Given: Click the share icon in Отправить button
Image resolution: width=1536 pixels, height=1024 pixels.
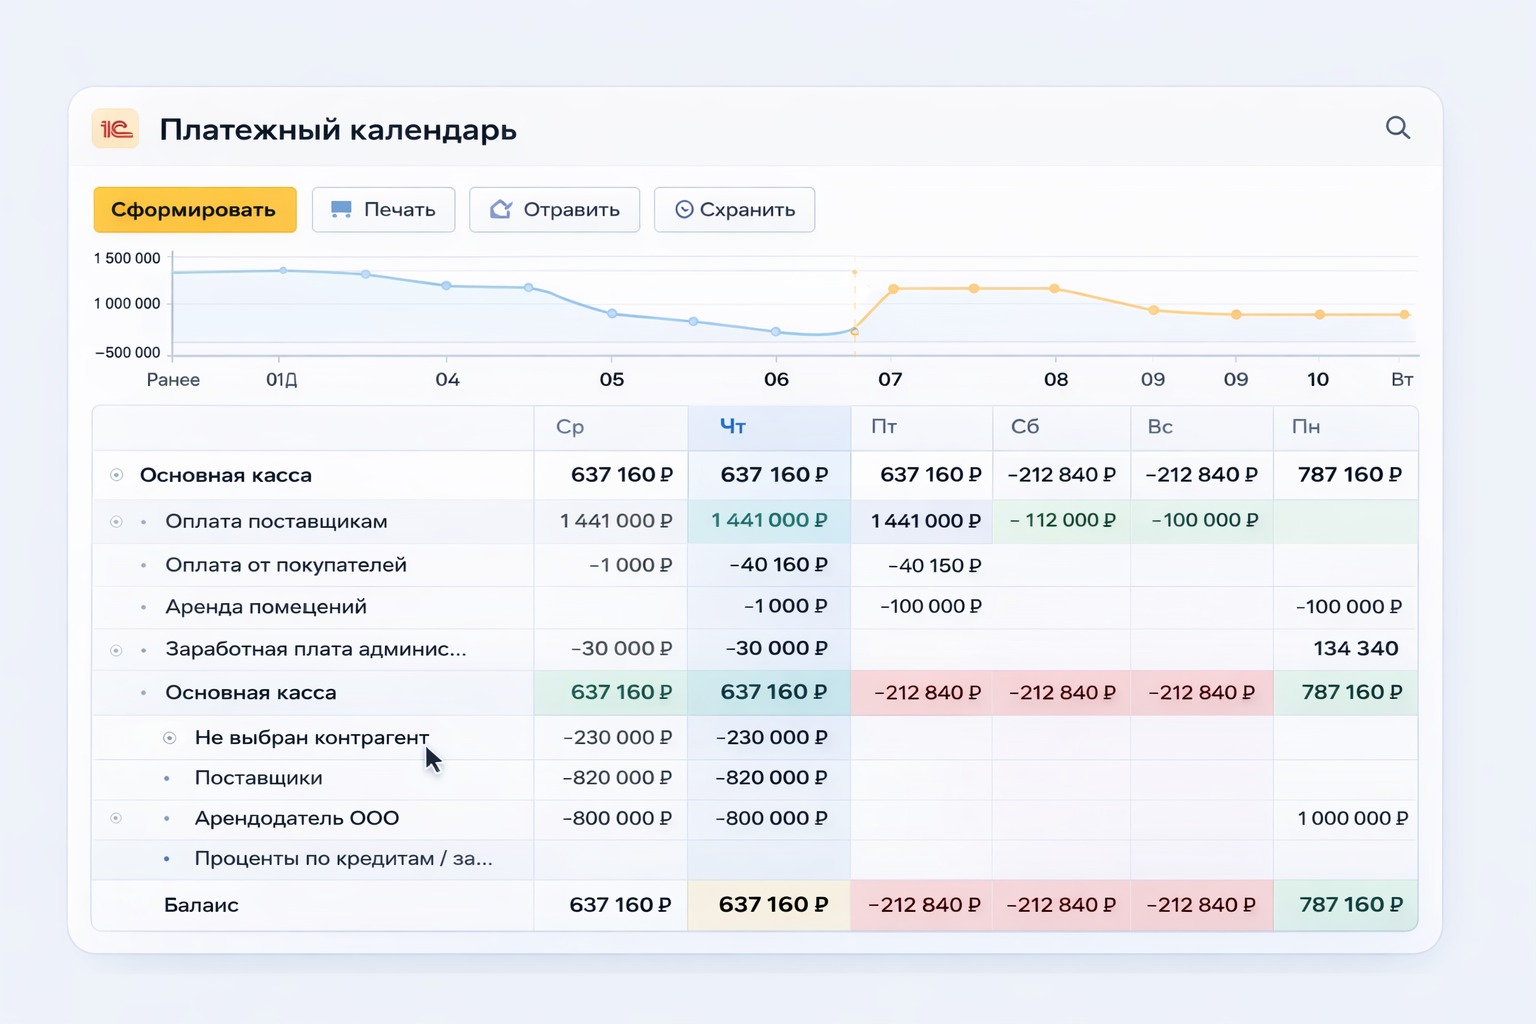Looking at the screenshot, I should point(501,210).
